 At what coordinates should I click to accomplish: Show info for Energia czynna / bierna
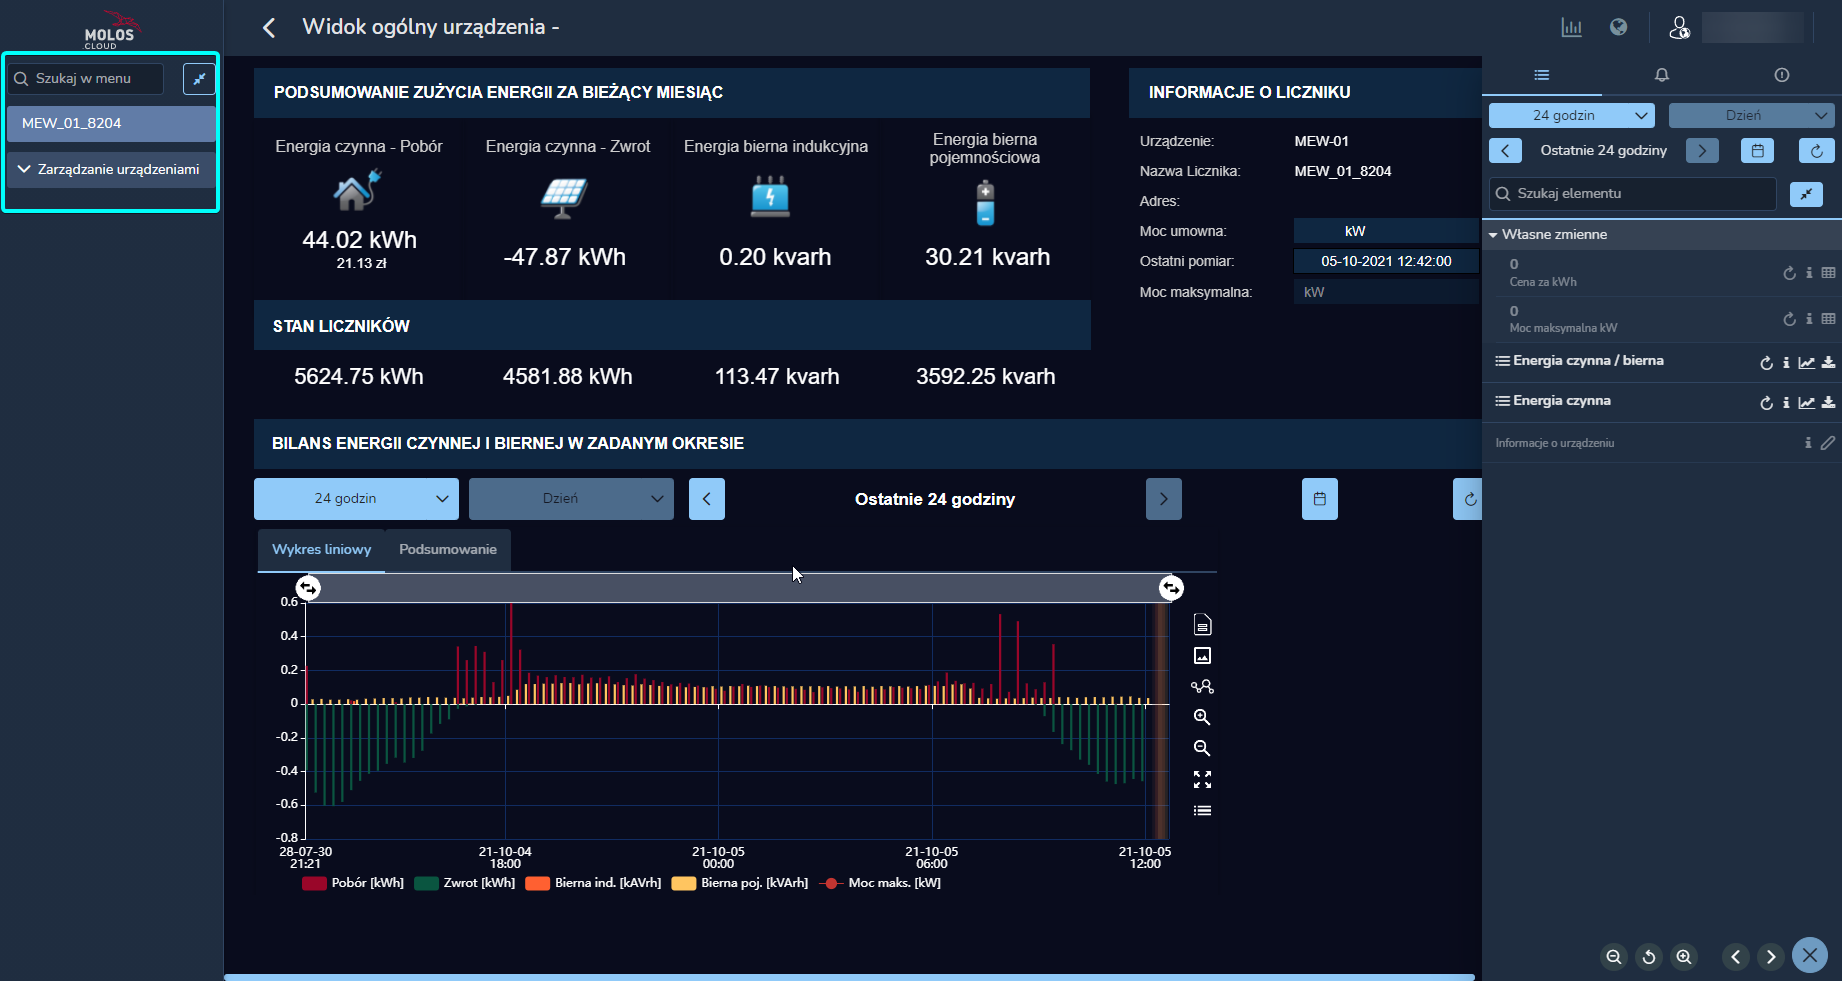[1786, 363]
